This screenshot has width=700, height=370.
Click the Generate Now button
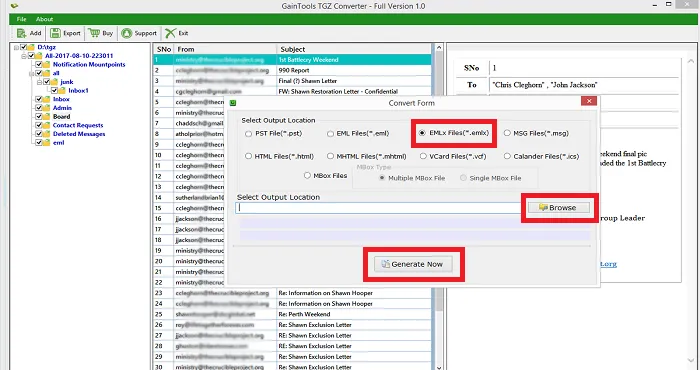(x=413, y=264)
